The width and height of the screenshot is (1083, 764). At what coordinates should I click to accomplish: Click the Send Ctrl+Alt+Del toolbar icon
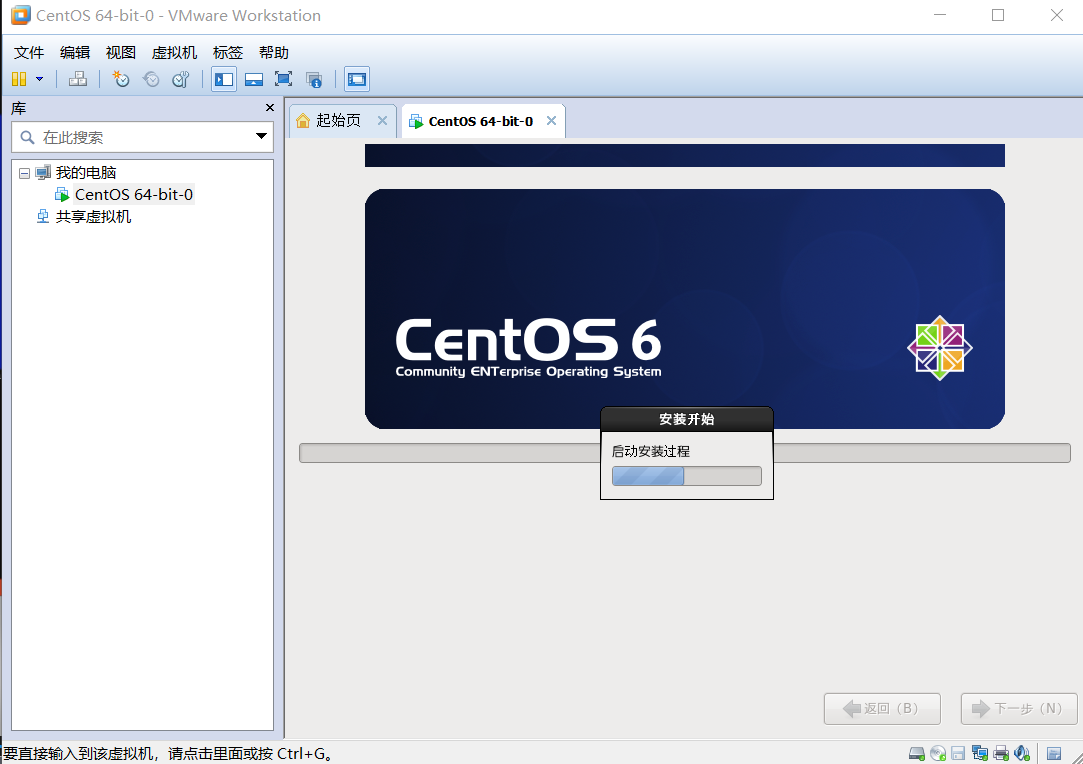tap(78, 79)
